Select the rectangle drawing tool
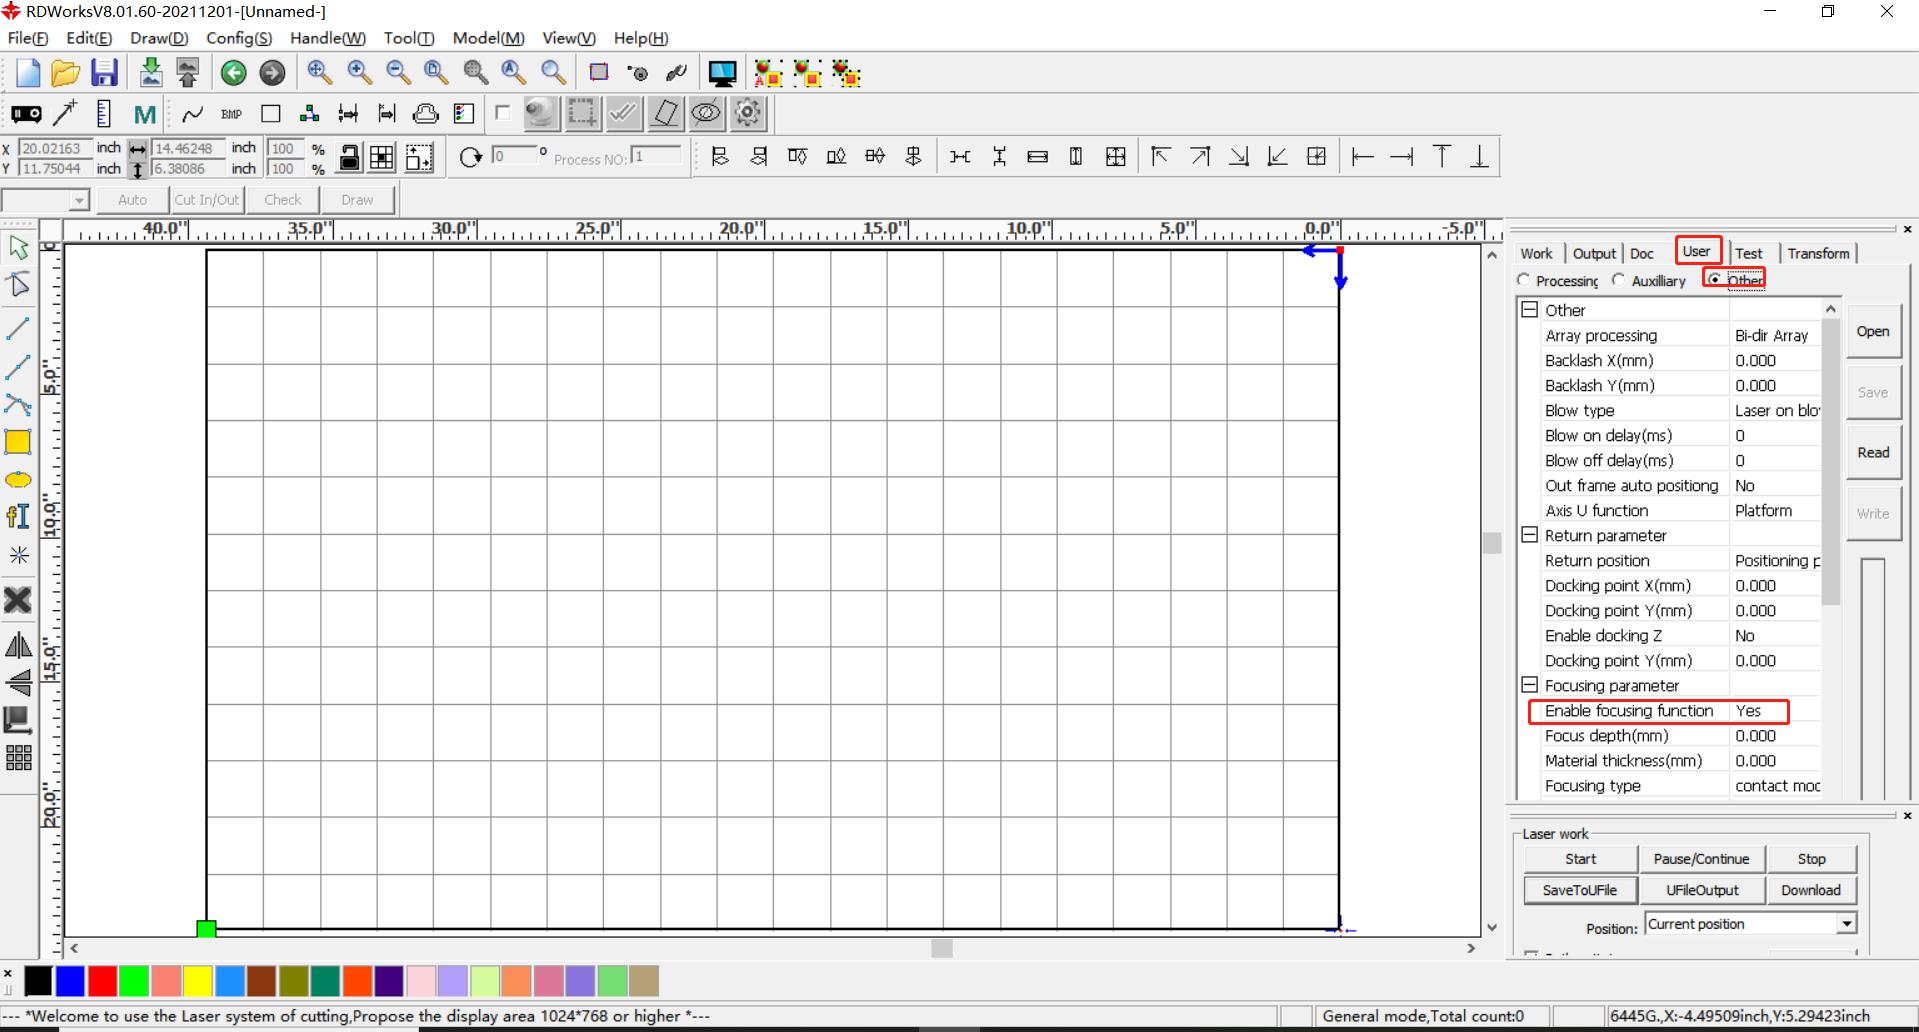The image size is (1919, 1032). tap(18, 442)
